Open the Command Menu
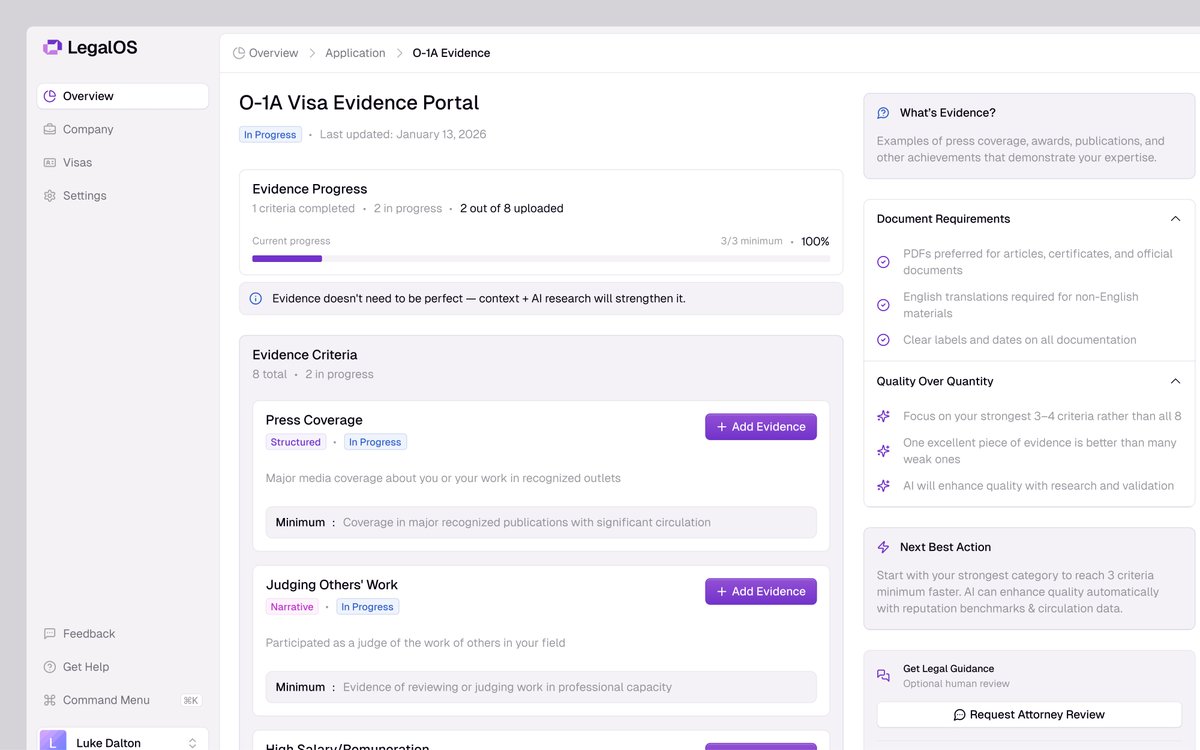 click(x=122, y=700)
